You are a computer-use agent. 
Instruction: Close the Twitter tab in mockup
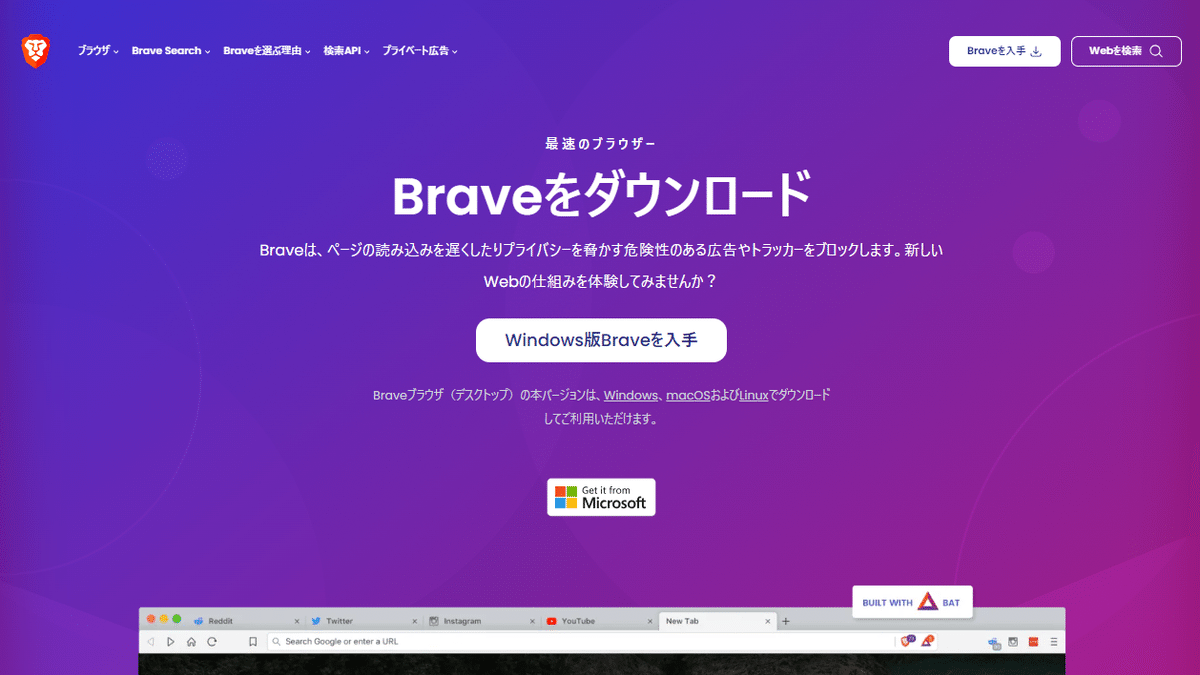[415, 621]
